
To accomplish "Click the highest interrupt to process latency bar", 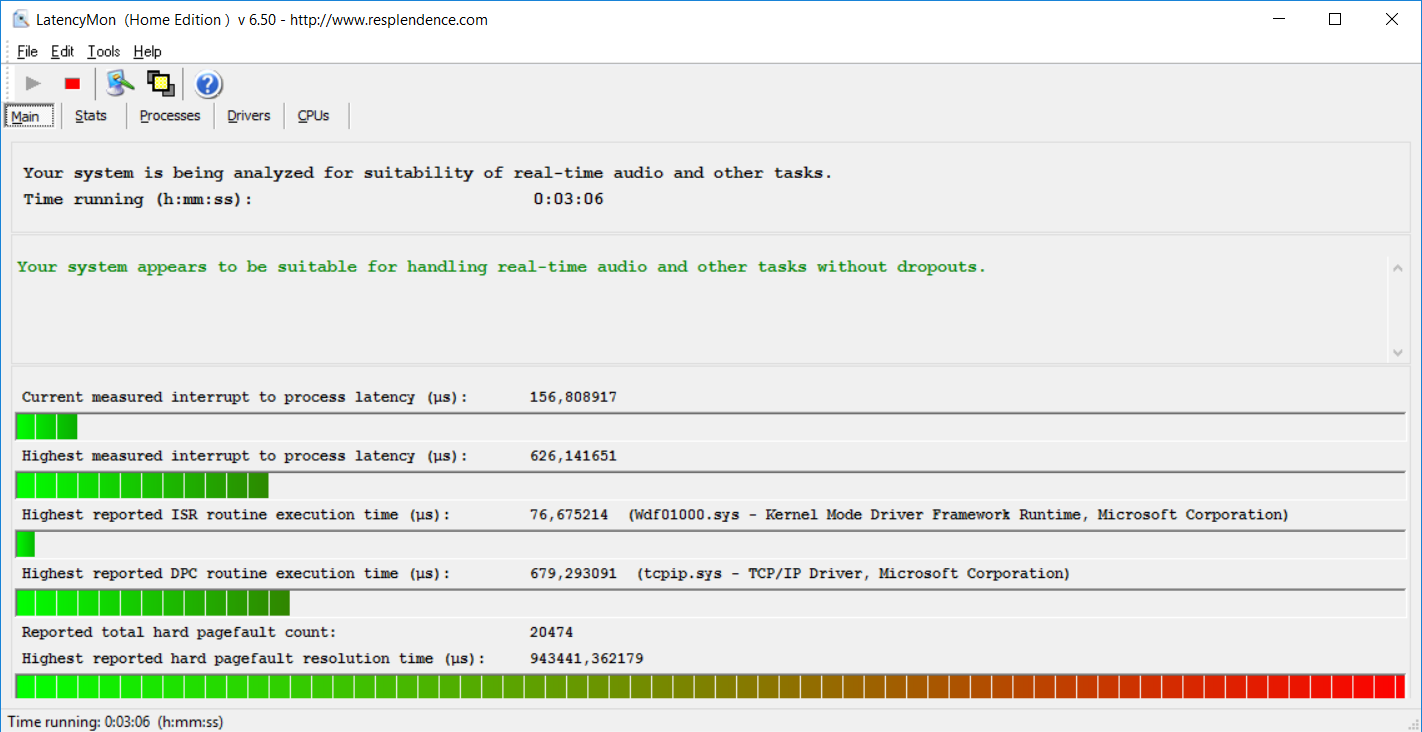I will [x=711, y=485].
